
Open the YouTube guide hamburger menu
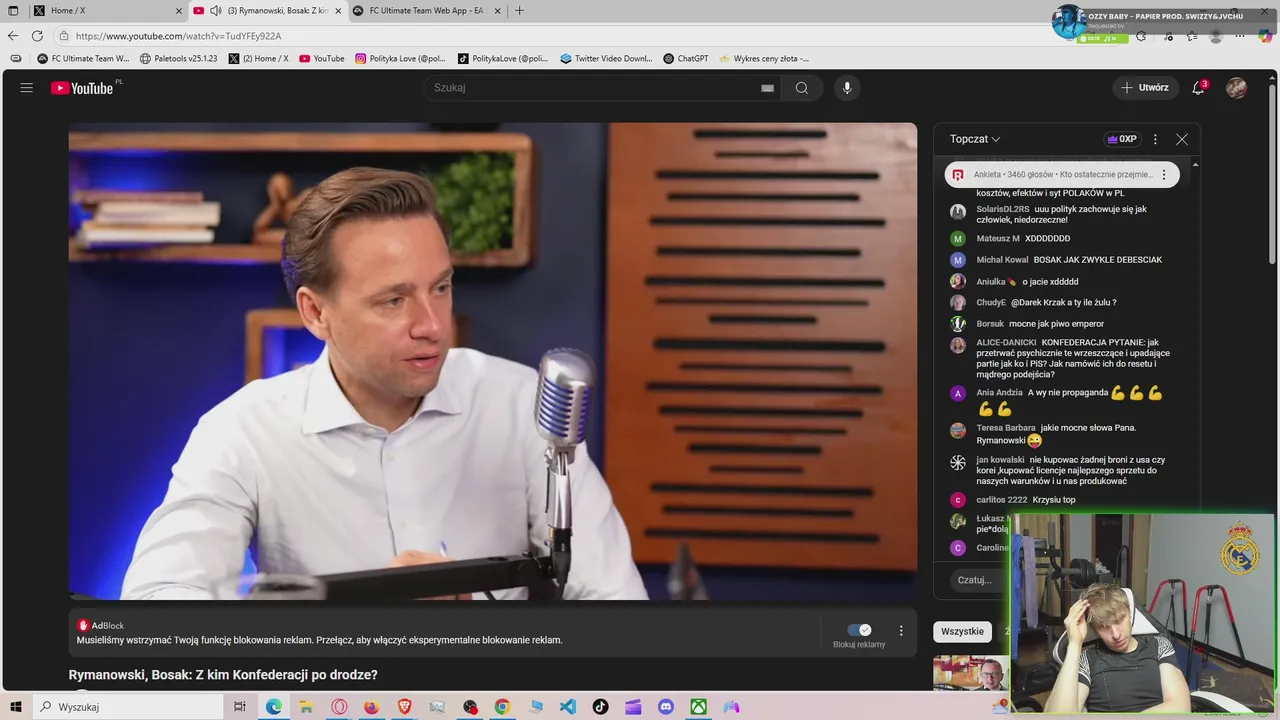click(27, 88)
